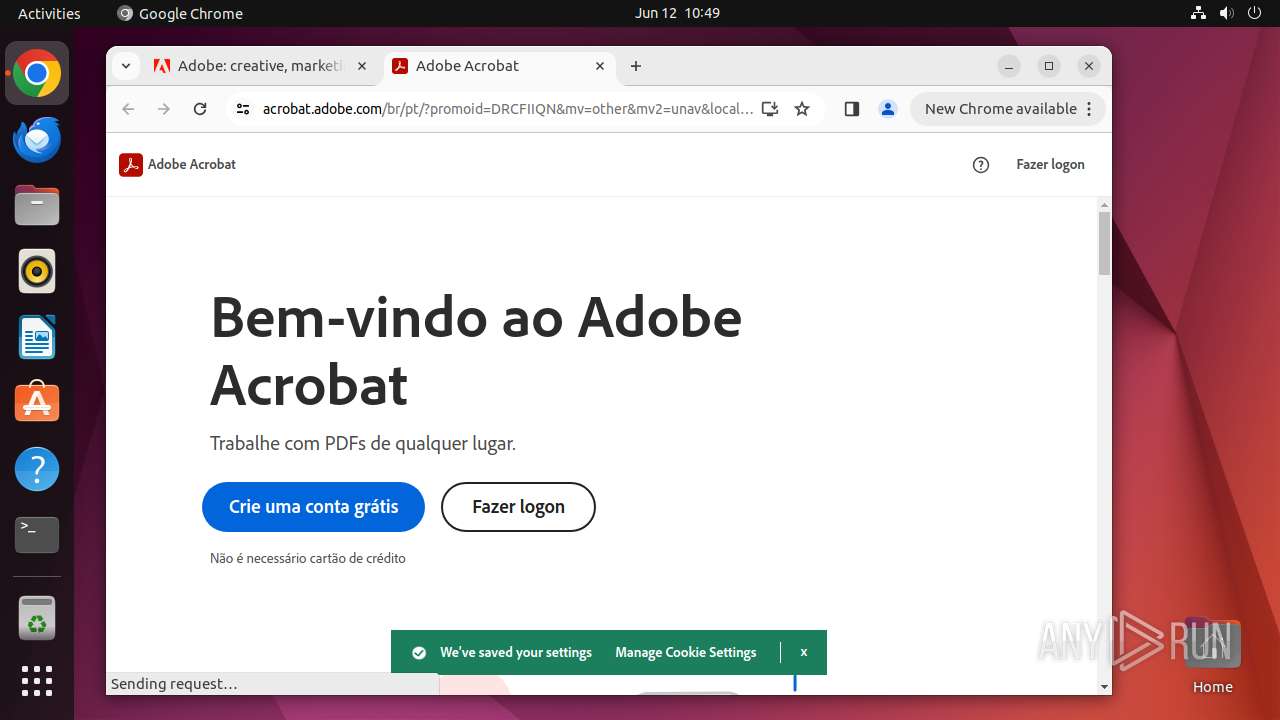This screenshot has height=720, width=1280.
Task: Open the Help icon in the dock
Action: pos(37,469)
